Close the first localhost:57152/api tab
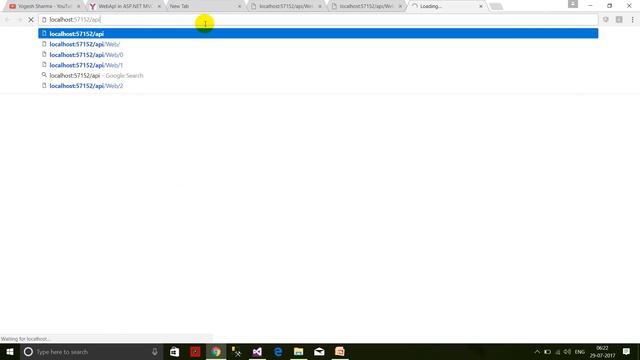The height and width of the screenshot is (360, 640). 320,6
